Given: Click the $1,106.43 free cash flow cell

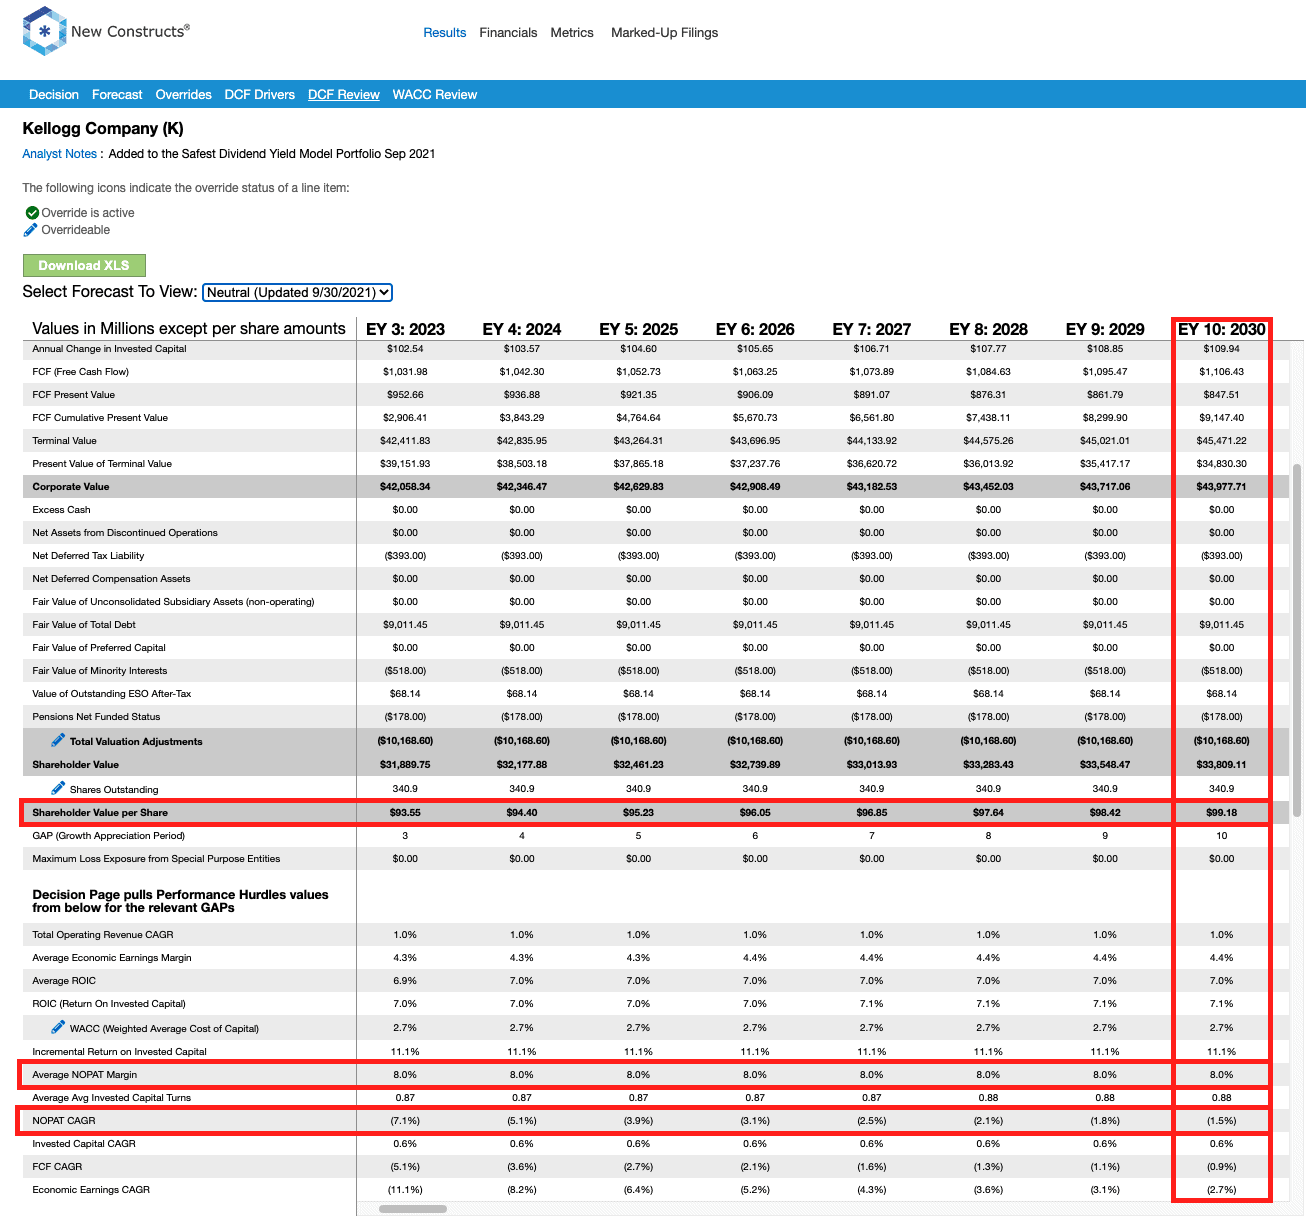Looking at the screenshot, I should [x=1221, y=372].
